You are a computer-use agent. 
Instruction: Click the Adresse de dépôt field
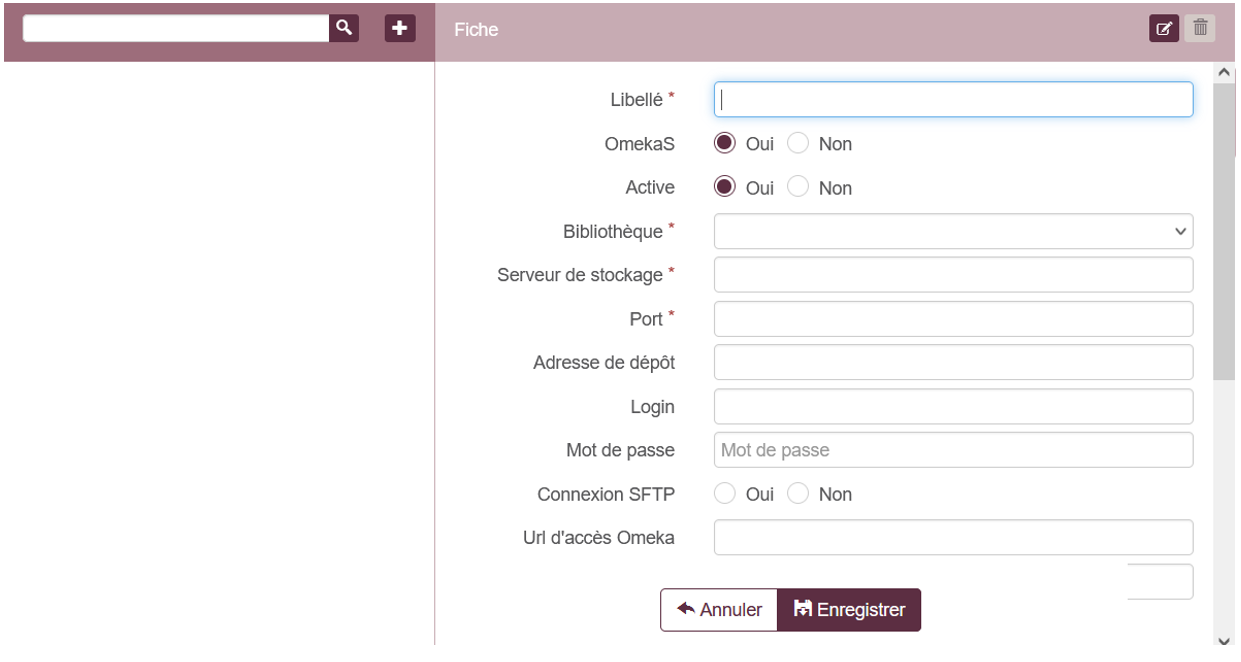pos(952,361)
